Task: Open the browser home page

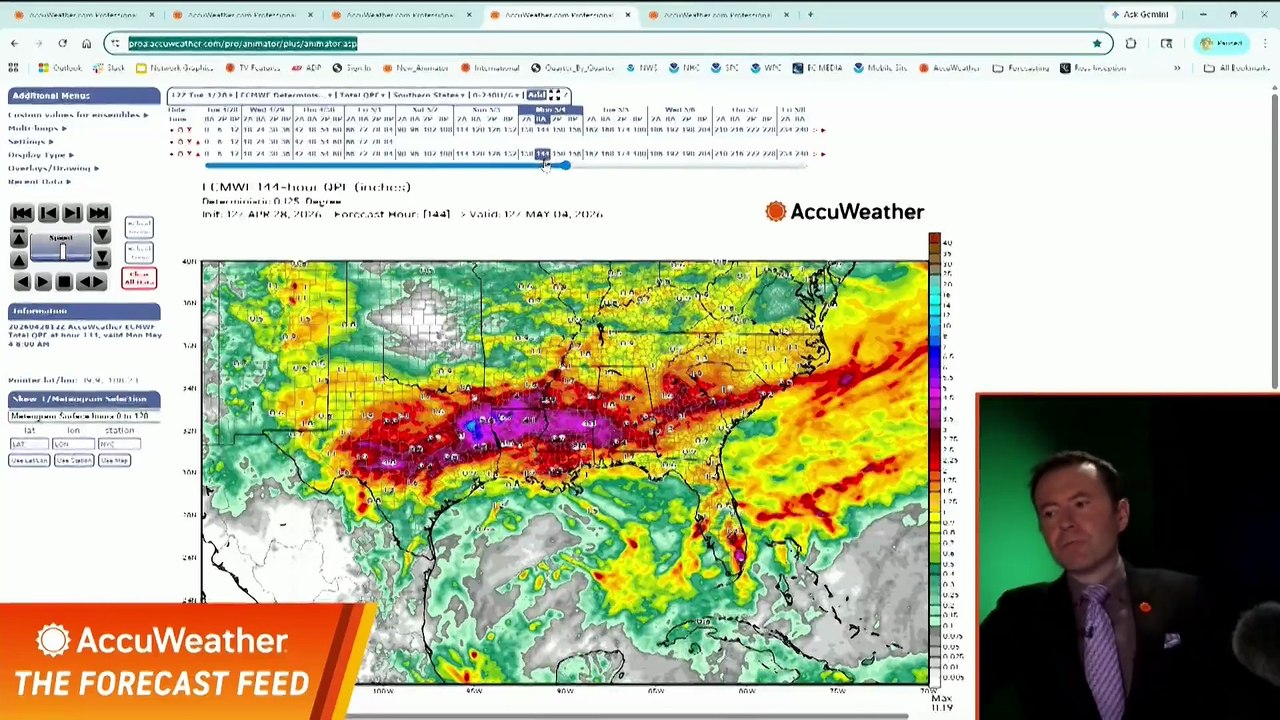Action: click(86, 43)
